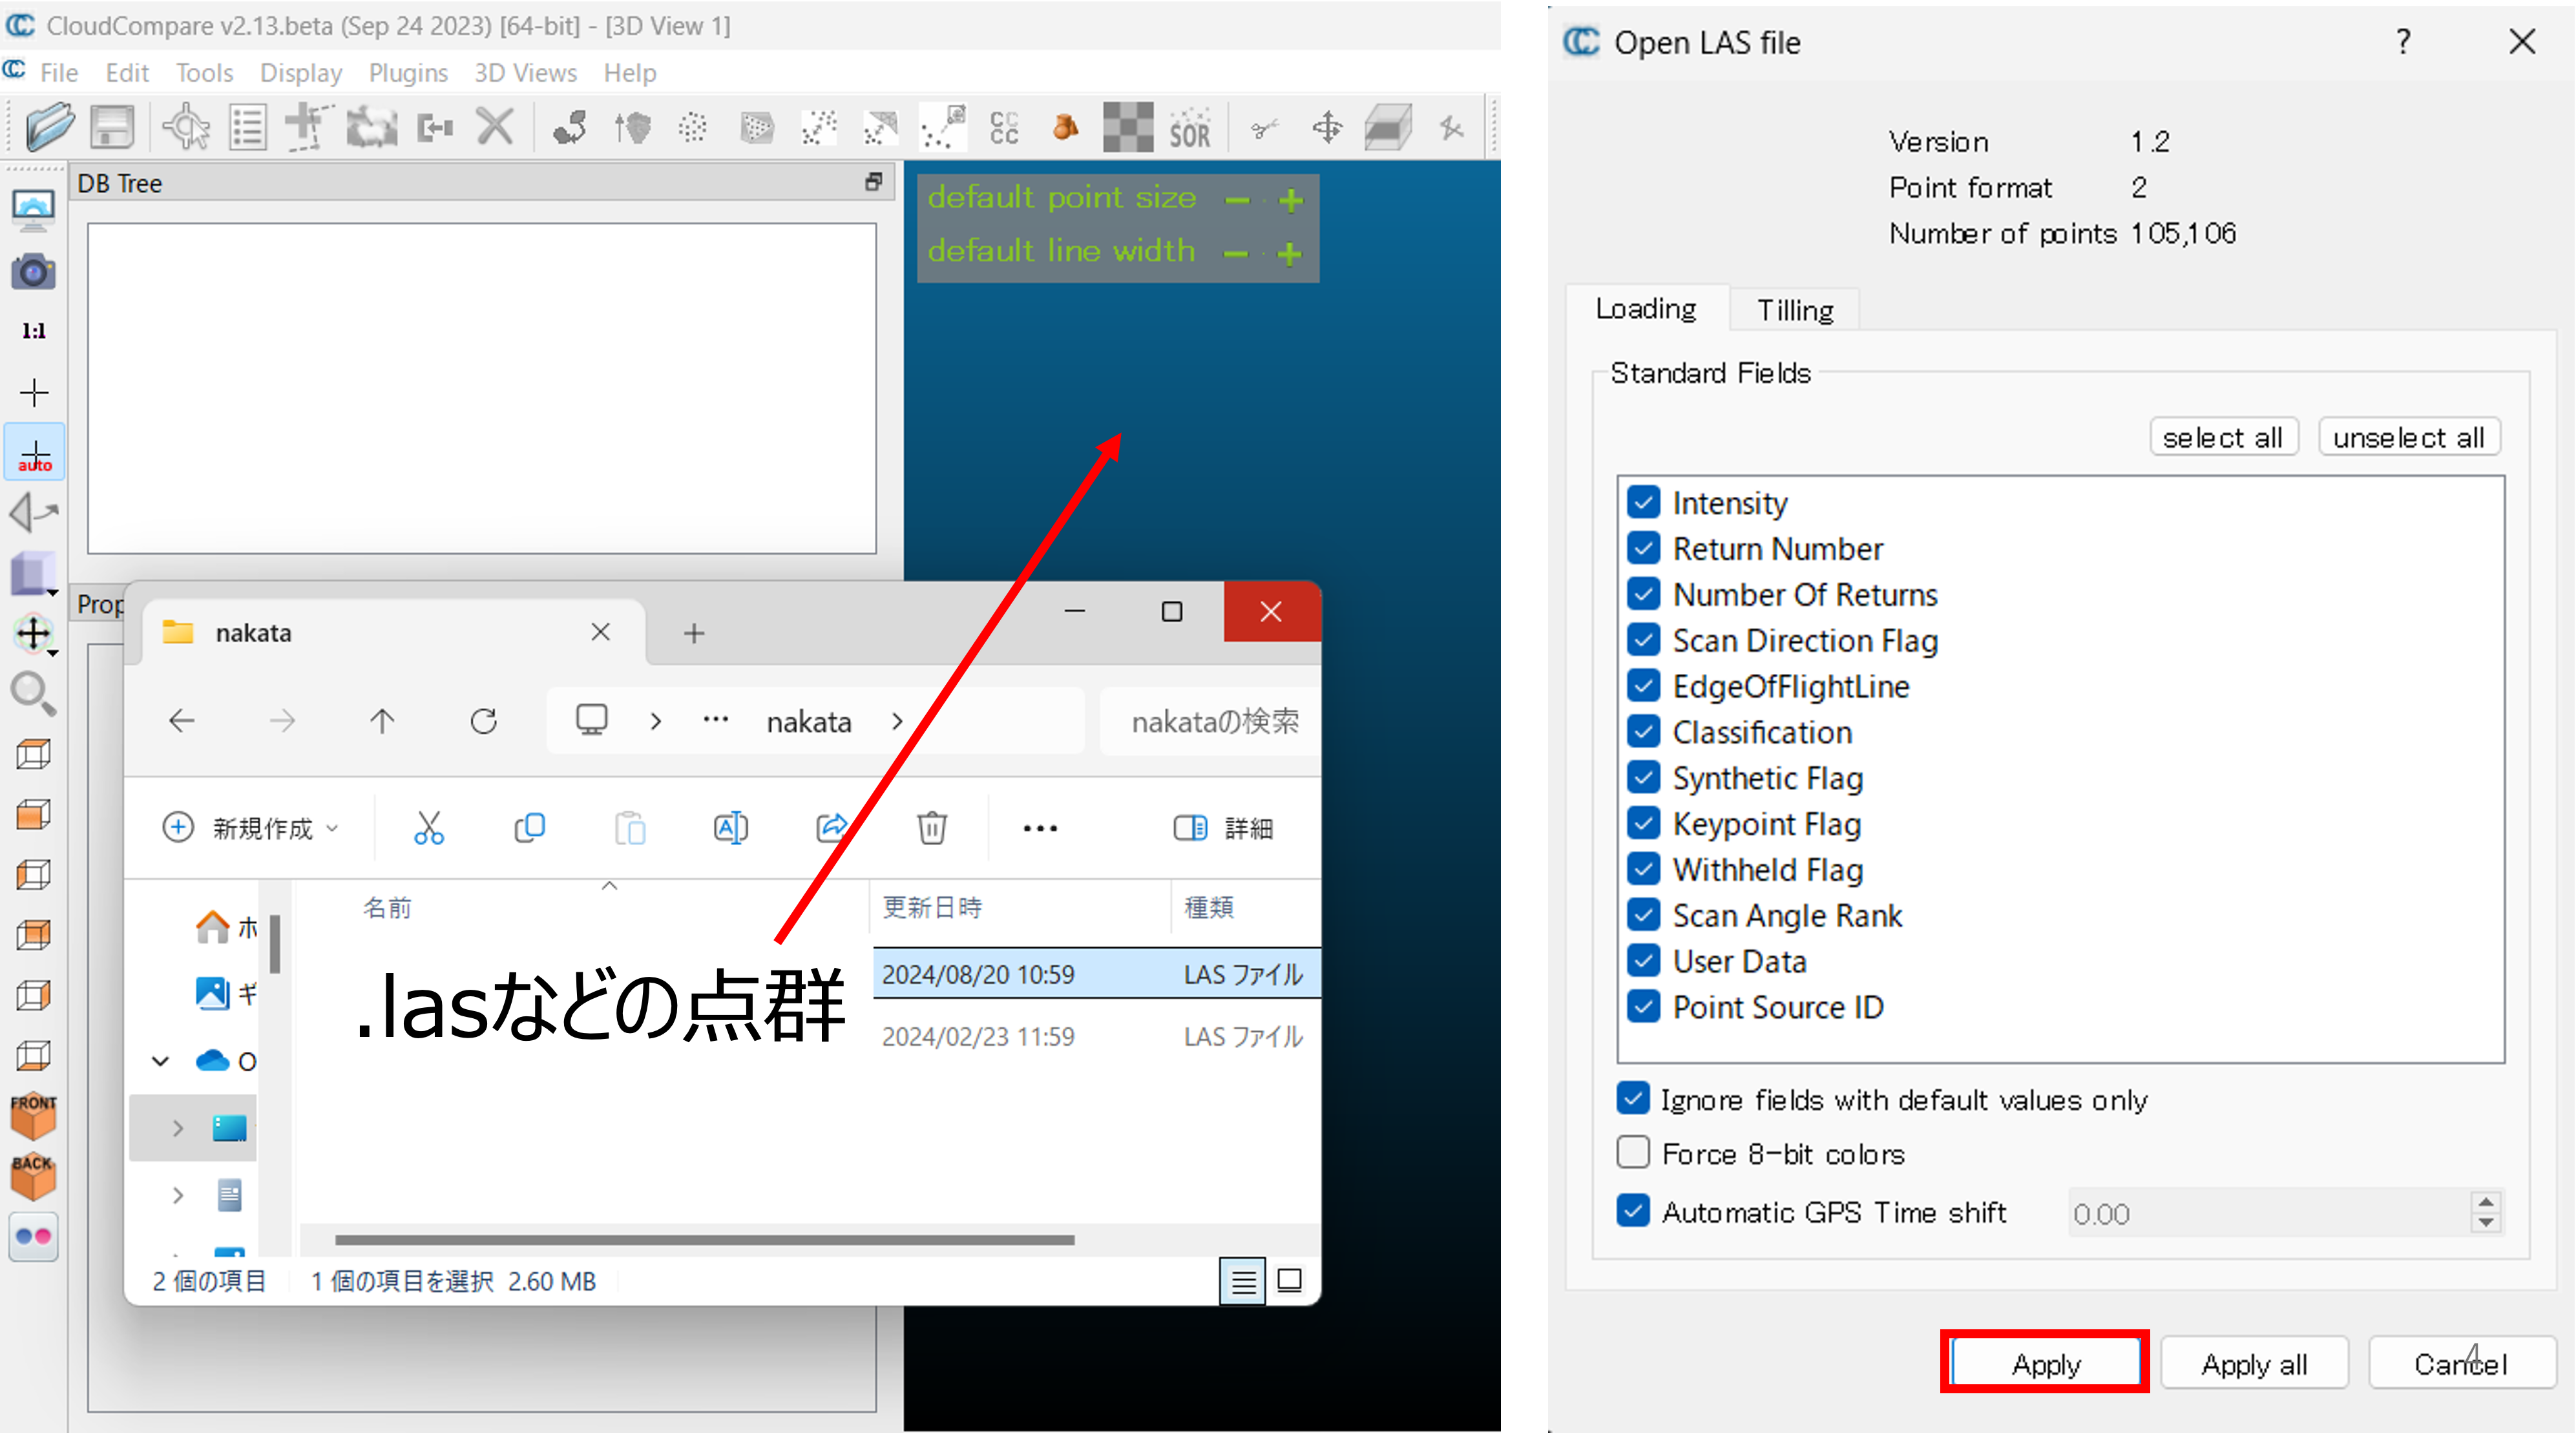The image size is (2576, 1433).
Task: Click the stereo glasses icon in sidebar
Action: [33, 1237]
